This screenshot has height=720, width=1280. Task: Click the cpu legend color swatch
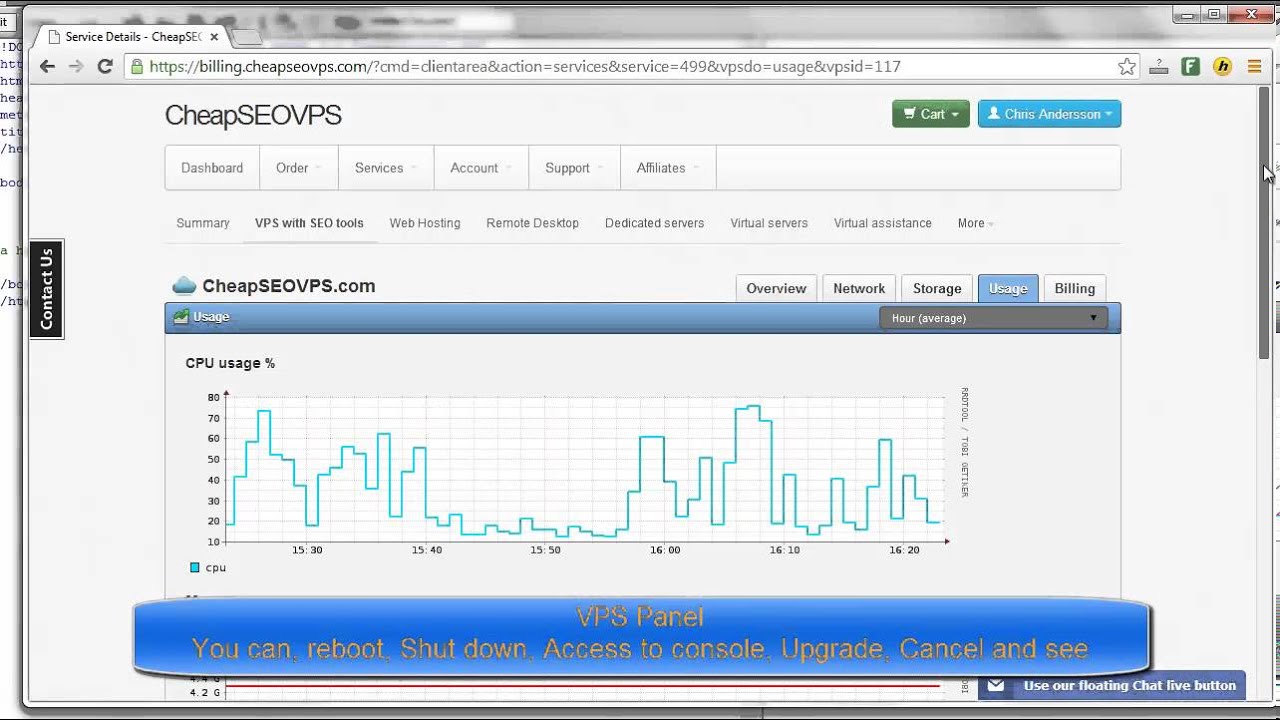(195, 567)
